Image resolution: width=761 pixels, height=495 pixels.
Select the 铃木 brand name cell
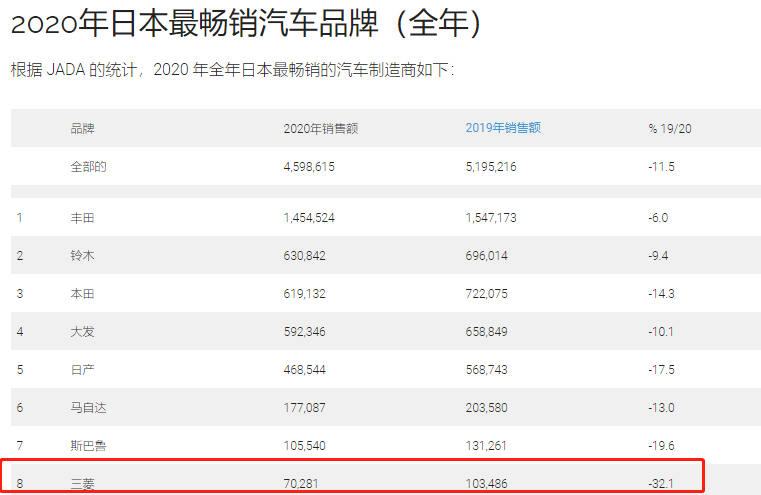point(82,256)
